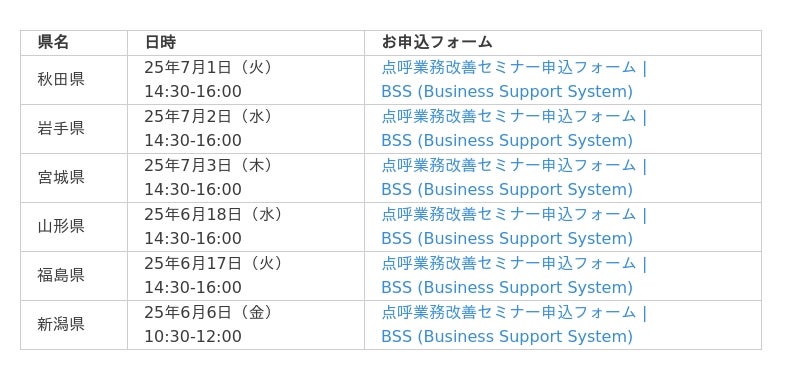Click the 県名 column header

point(53,42)
